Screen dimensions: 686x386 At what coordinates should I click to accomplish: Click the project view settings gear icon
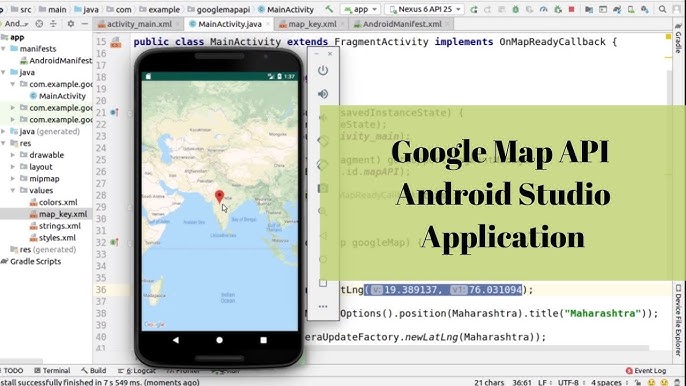coord(70,24)
